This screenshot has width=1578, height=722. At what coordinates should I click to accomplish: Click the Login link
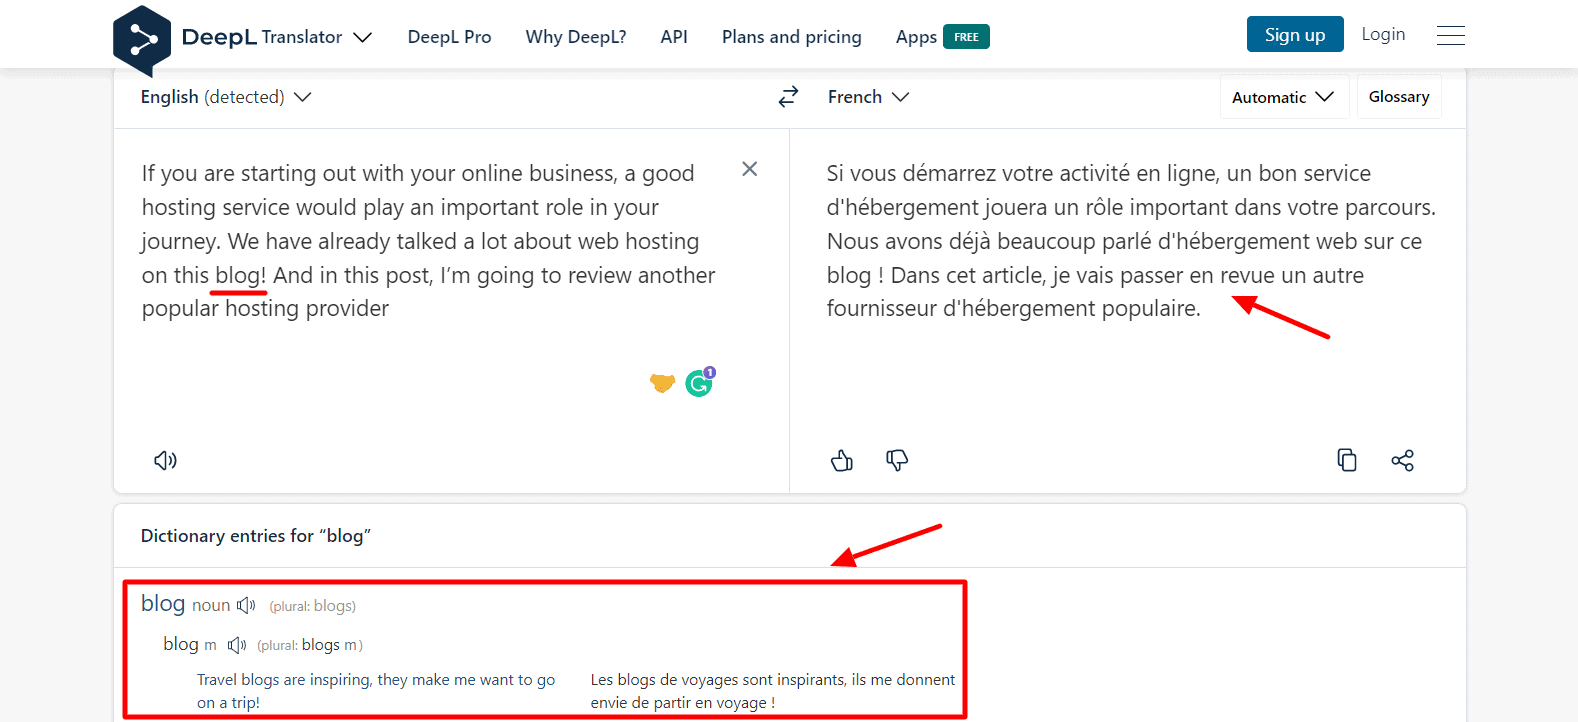[x=1383, y=35]
